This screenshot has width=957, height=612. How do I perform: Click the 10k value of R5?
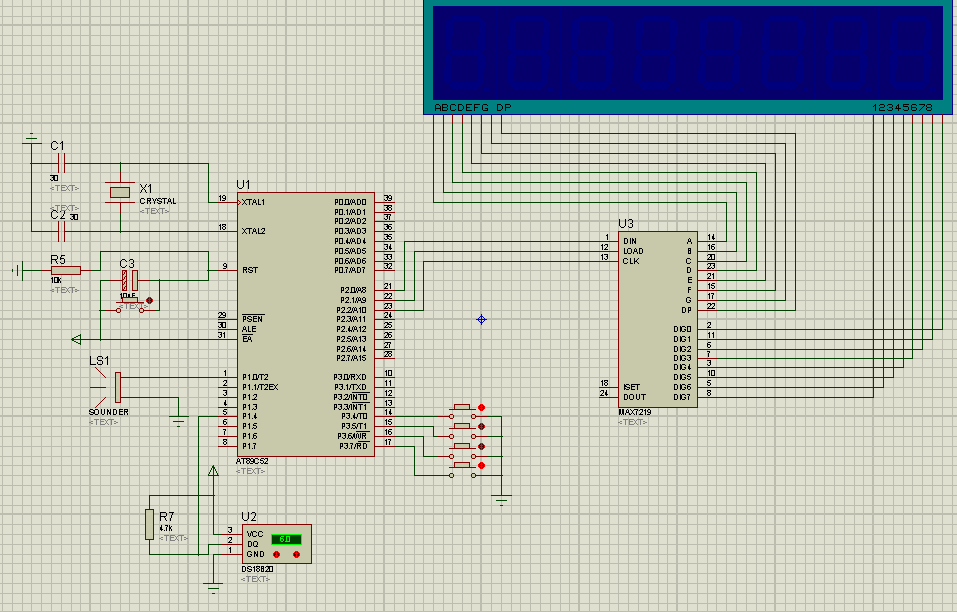(x=56, y=280)
